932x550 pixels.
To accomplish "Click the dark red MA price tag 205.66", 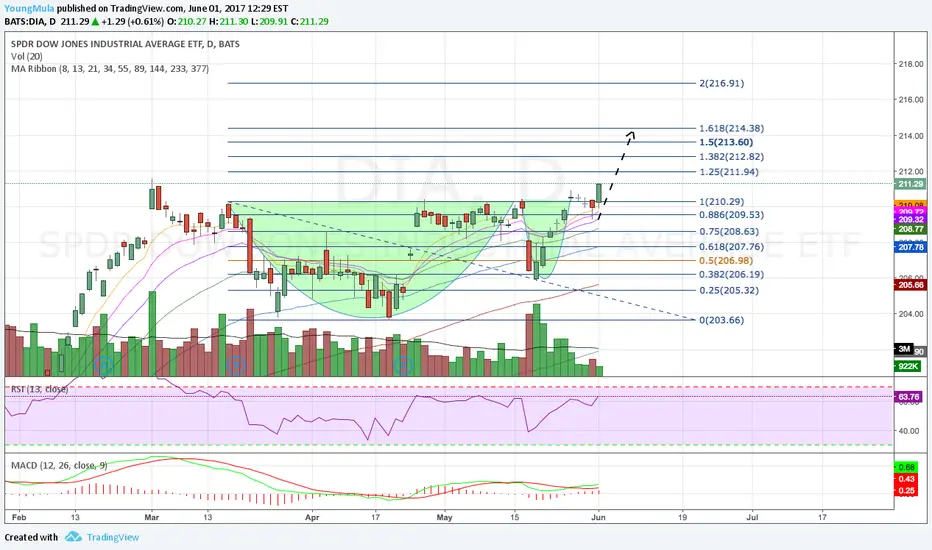I will [x=910, y=285].
